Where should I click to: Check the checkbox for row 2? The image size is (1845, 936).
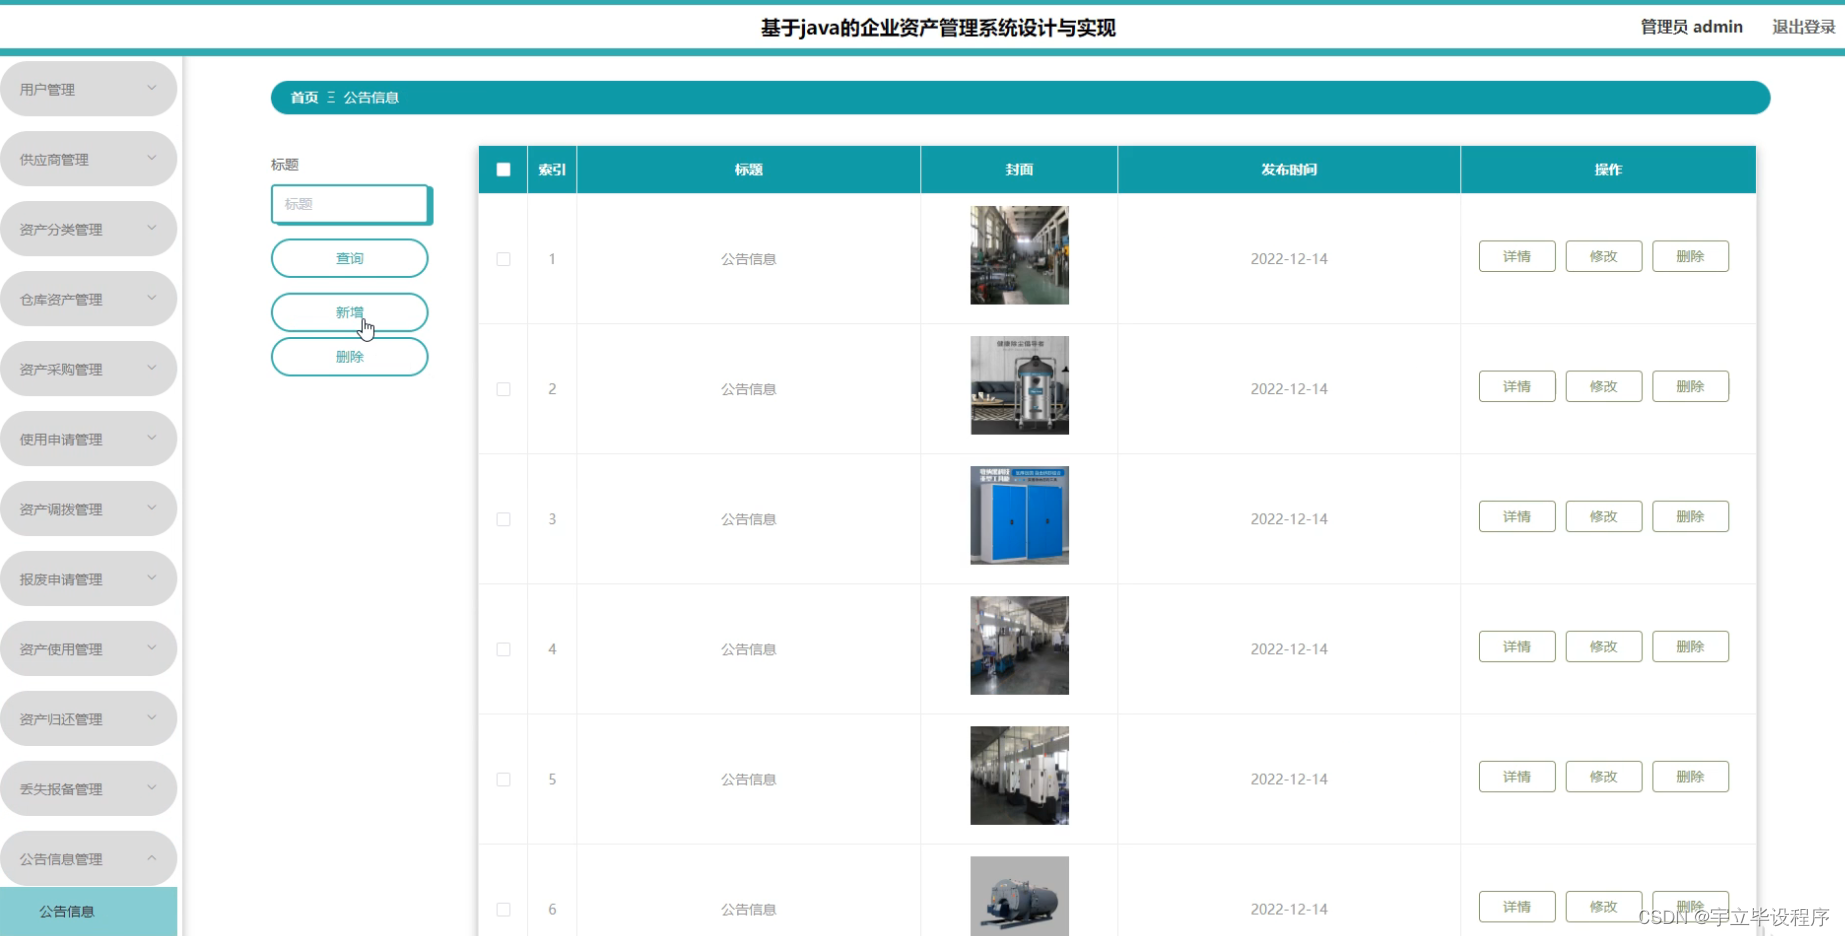pos(503,389)
